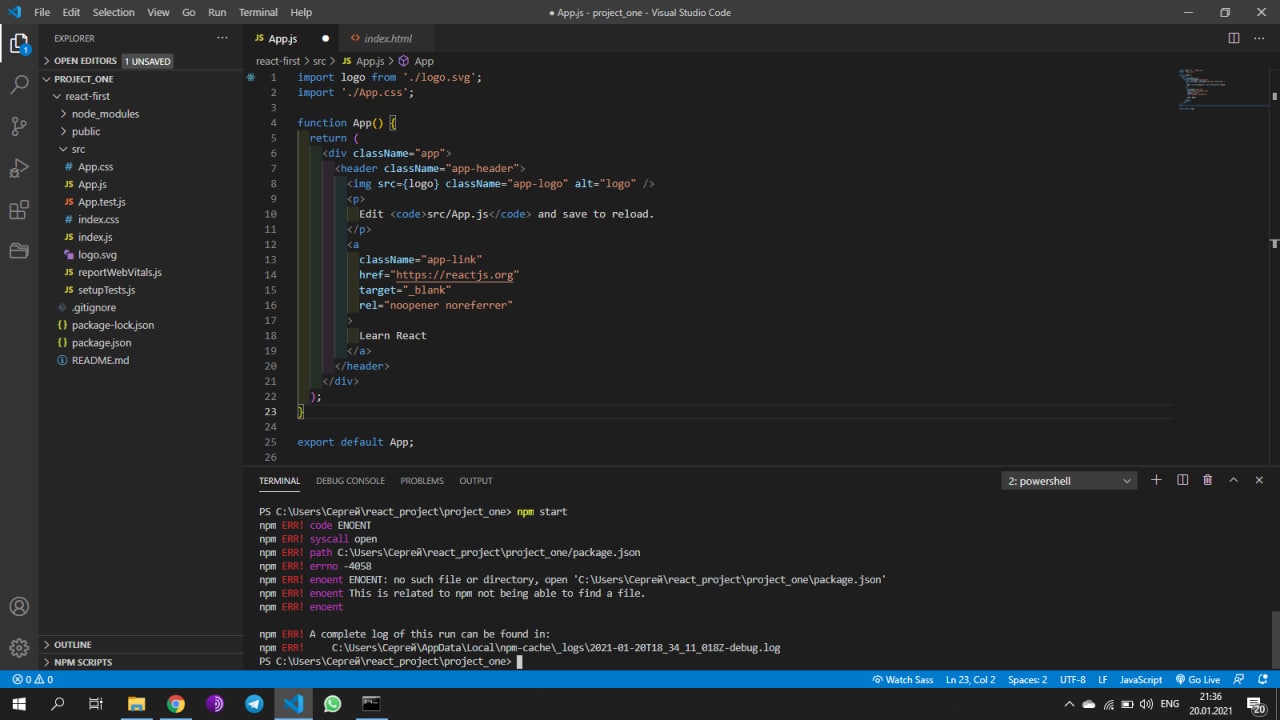
Task: Open the powershell terminal selector dropdown
Action: 1069,481
